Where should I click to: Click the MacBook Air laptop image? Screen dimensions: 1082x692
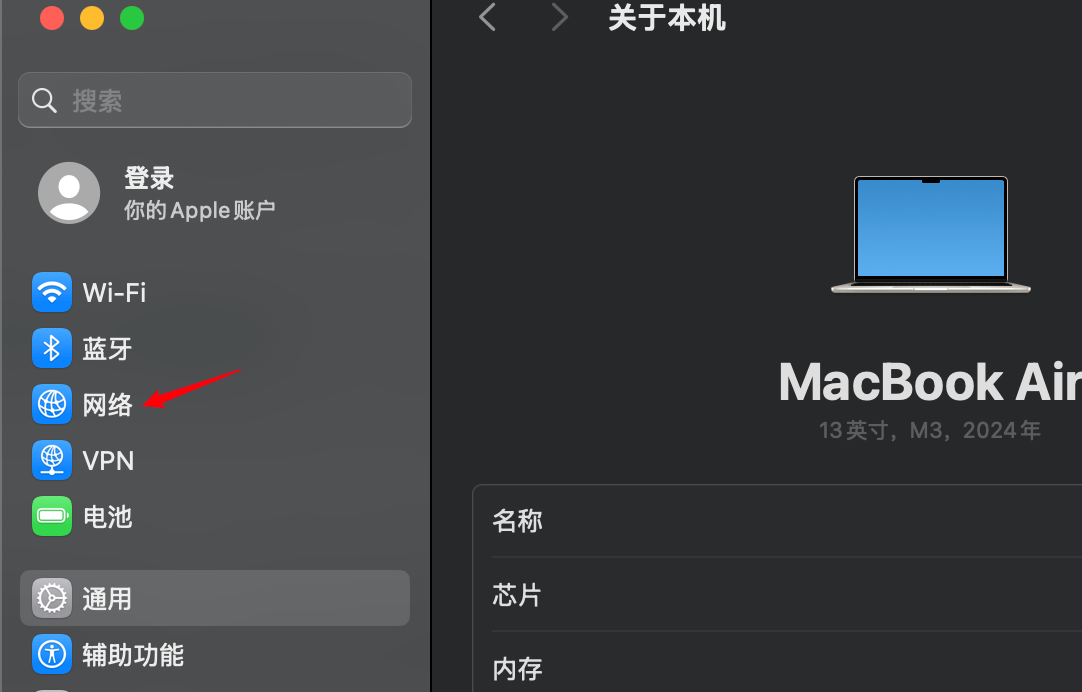tap(931, 235)
